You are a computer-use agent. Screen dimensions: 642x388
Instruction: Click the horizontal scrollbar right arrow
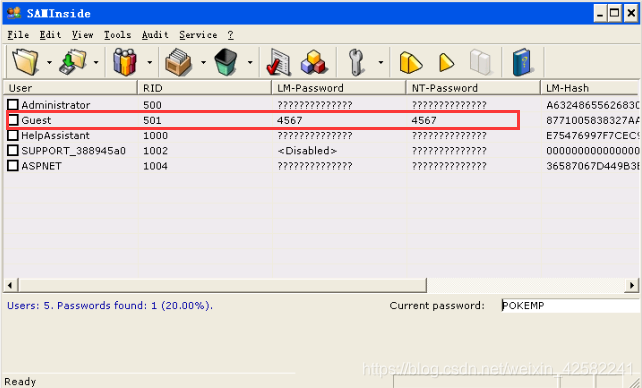[x=632, y=285]
